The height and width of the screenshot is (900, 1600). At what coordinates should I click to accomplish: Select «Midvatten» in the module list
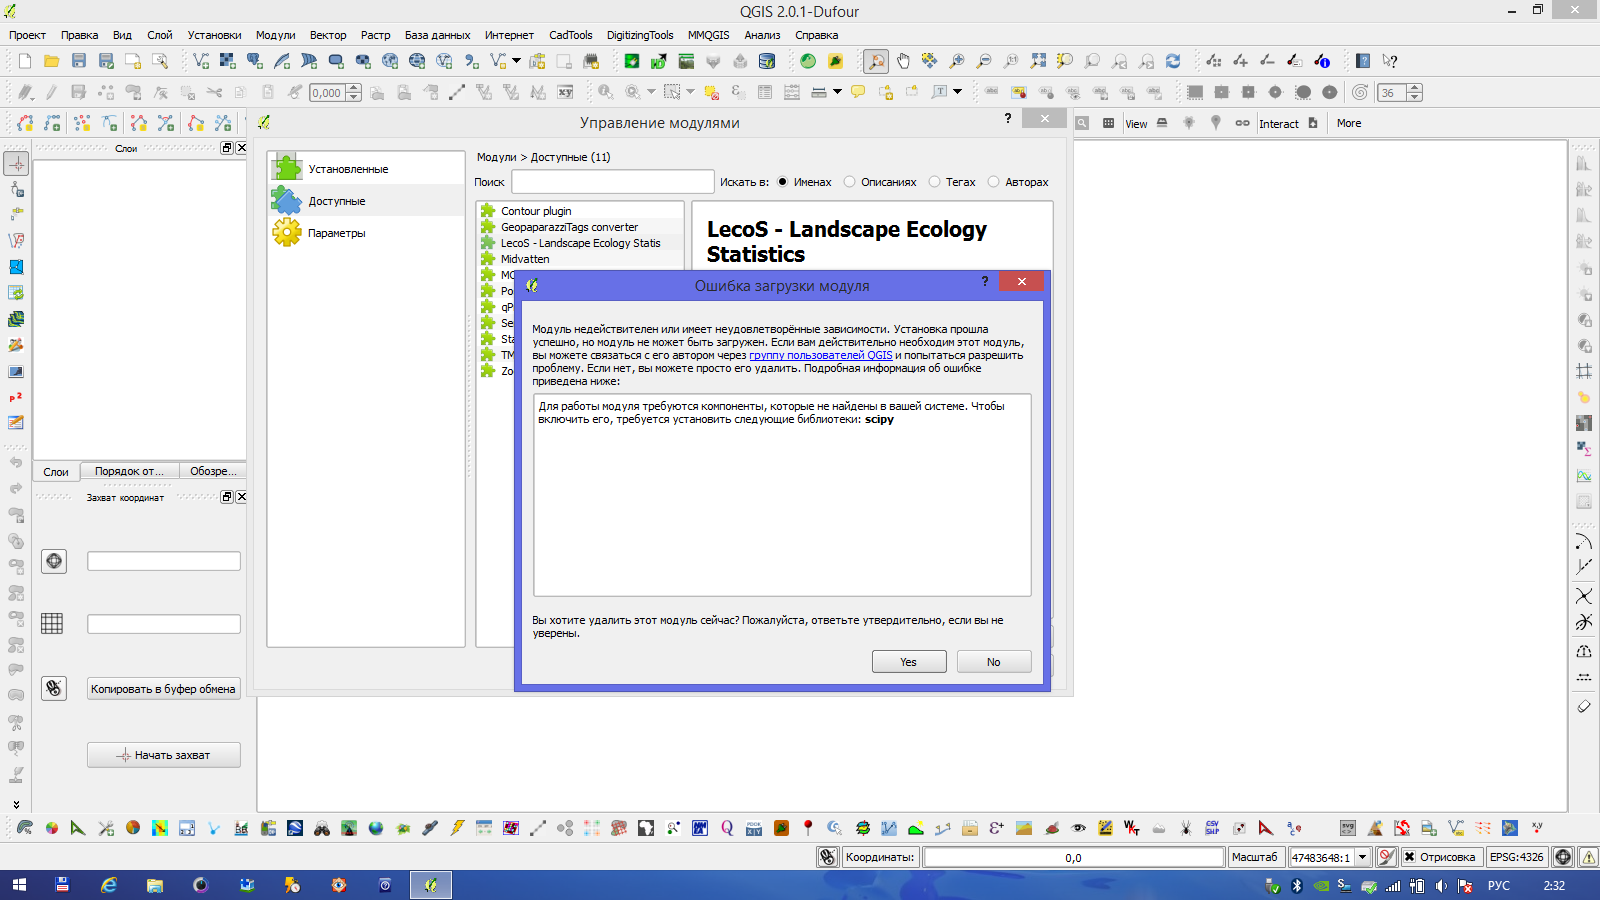(x=526, y=259)
